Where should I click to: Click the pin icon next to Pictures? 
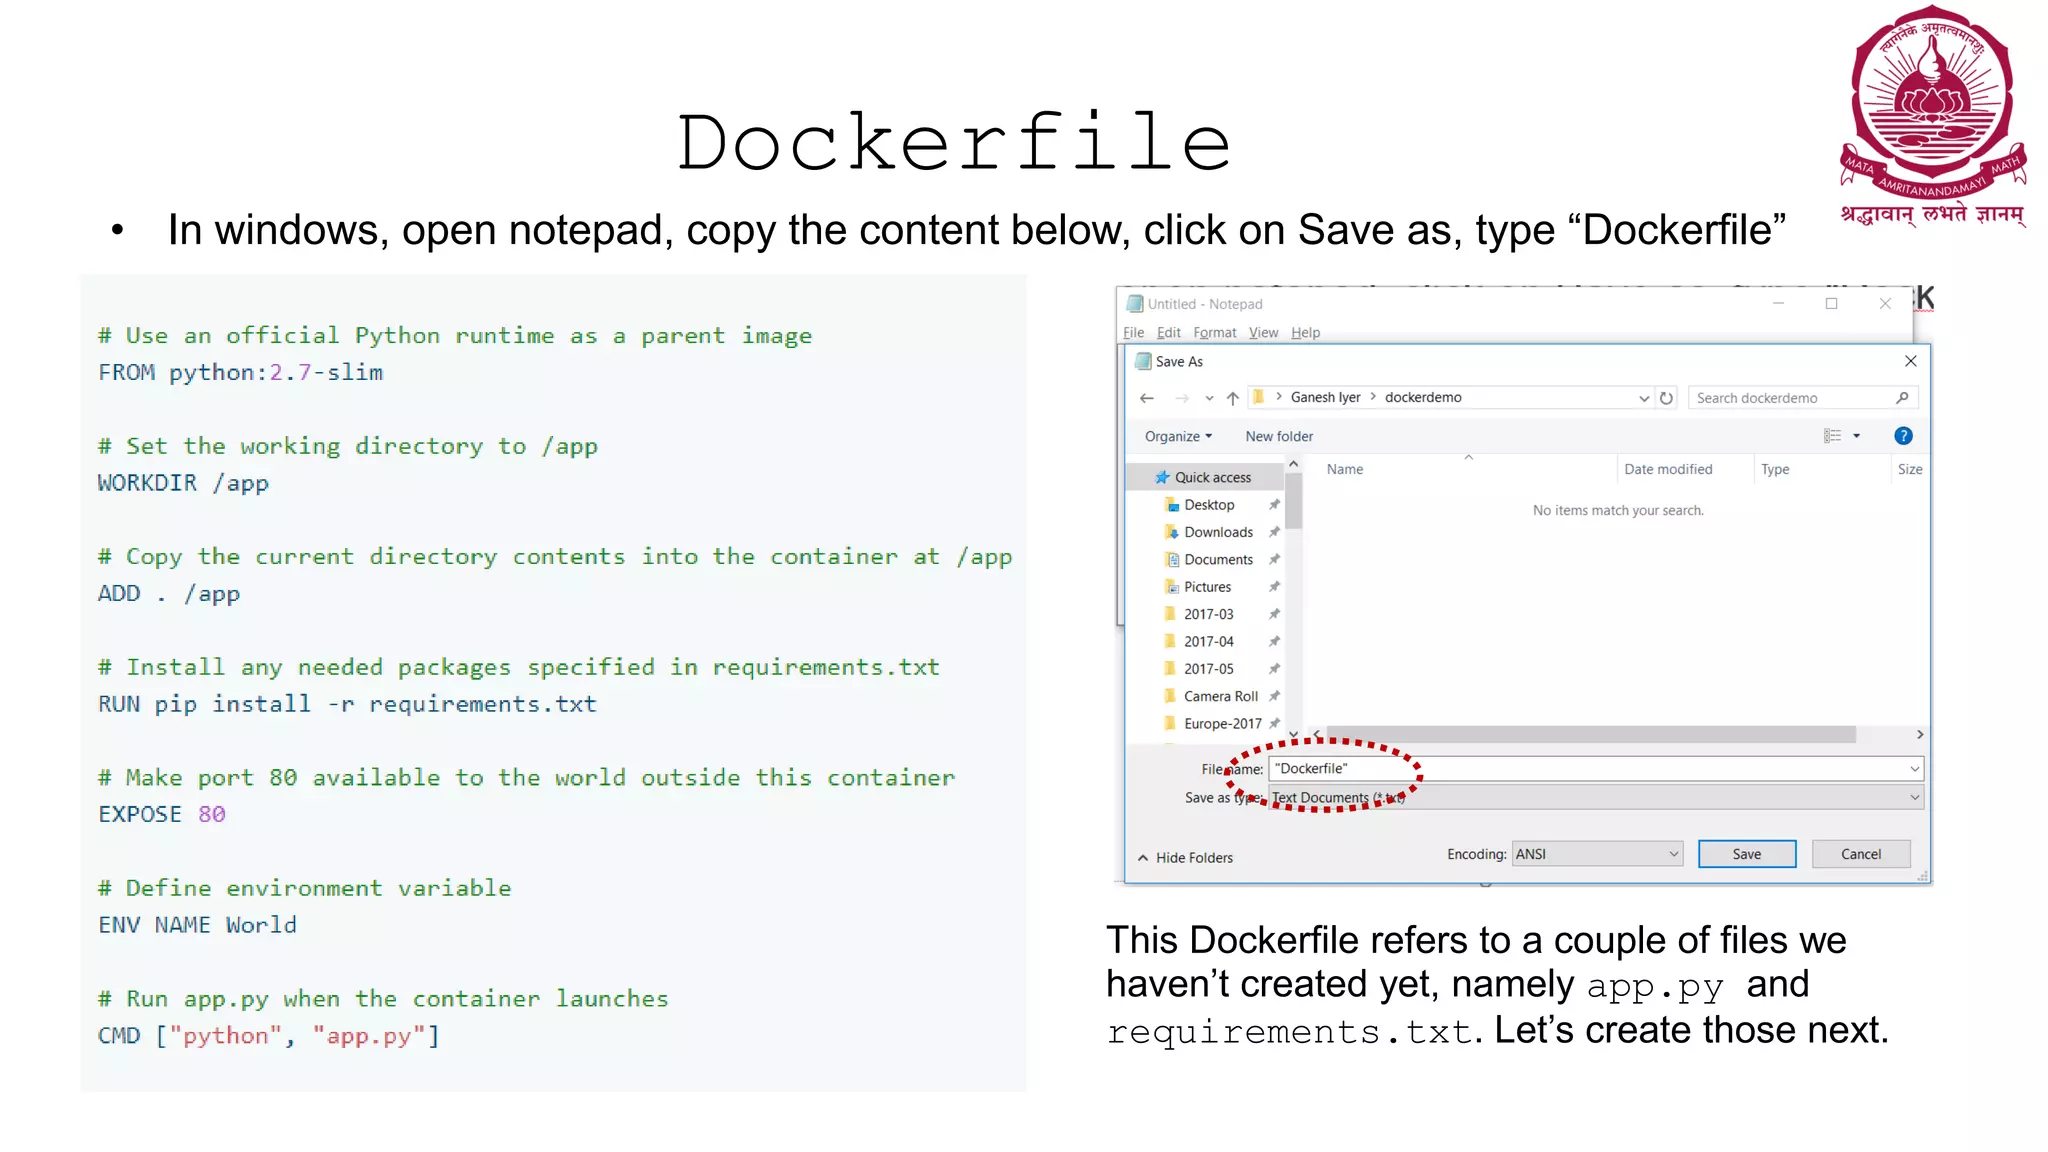[x=1274, y=587]
